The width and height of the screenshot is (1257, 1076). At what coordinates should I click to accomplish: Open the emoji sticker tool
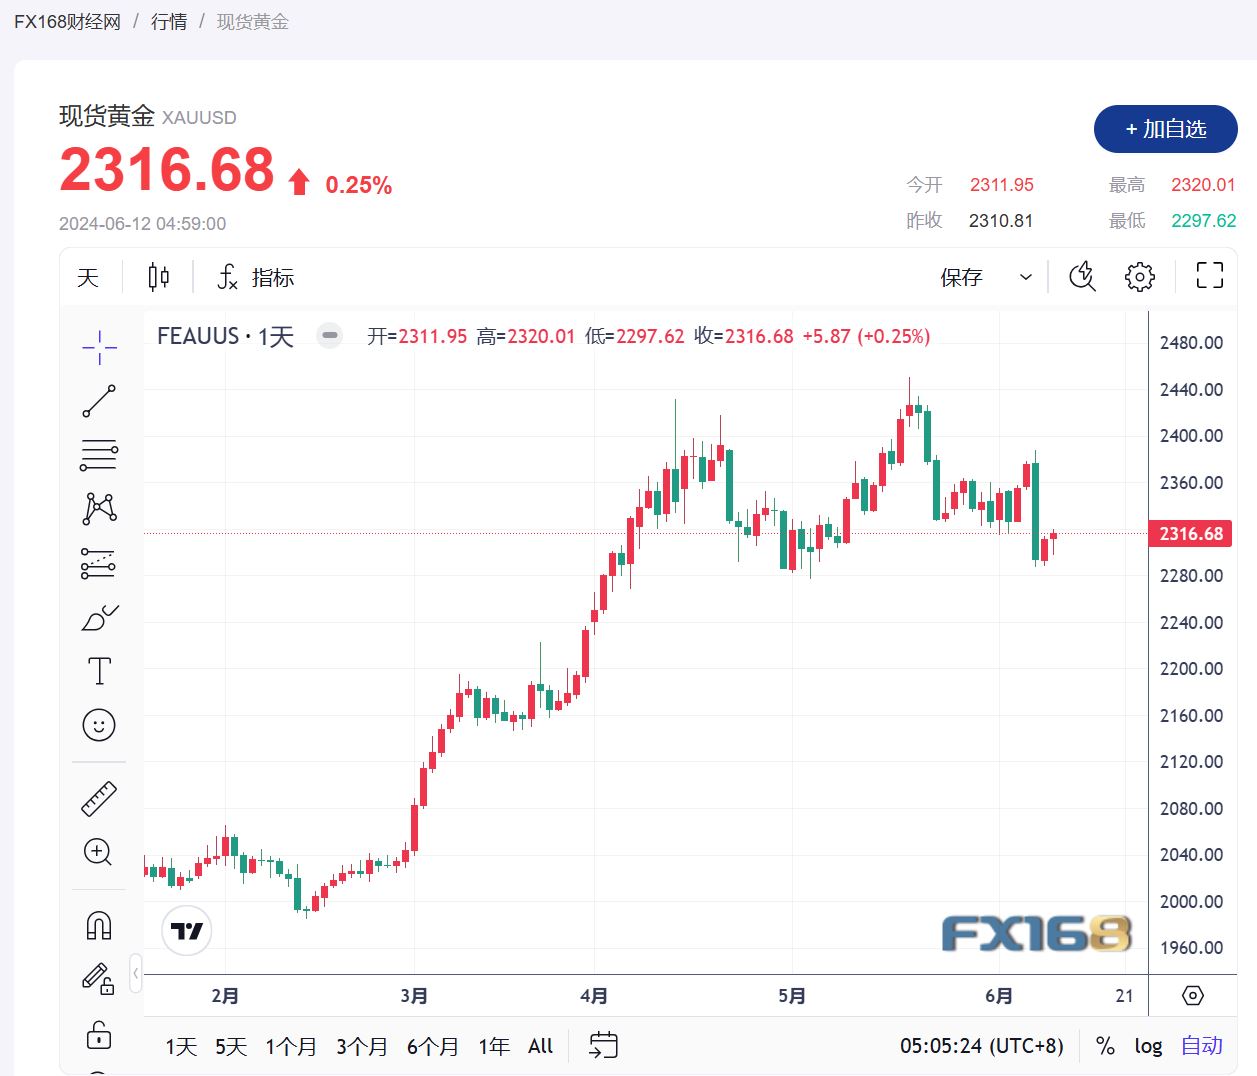point(98,725)
